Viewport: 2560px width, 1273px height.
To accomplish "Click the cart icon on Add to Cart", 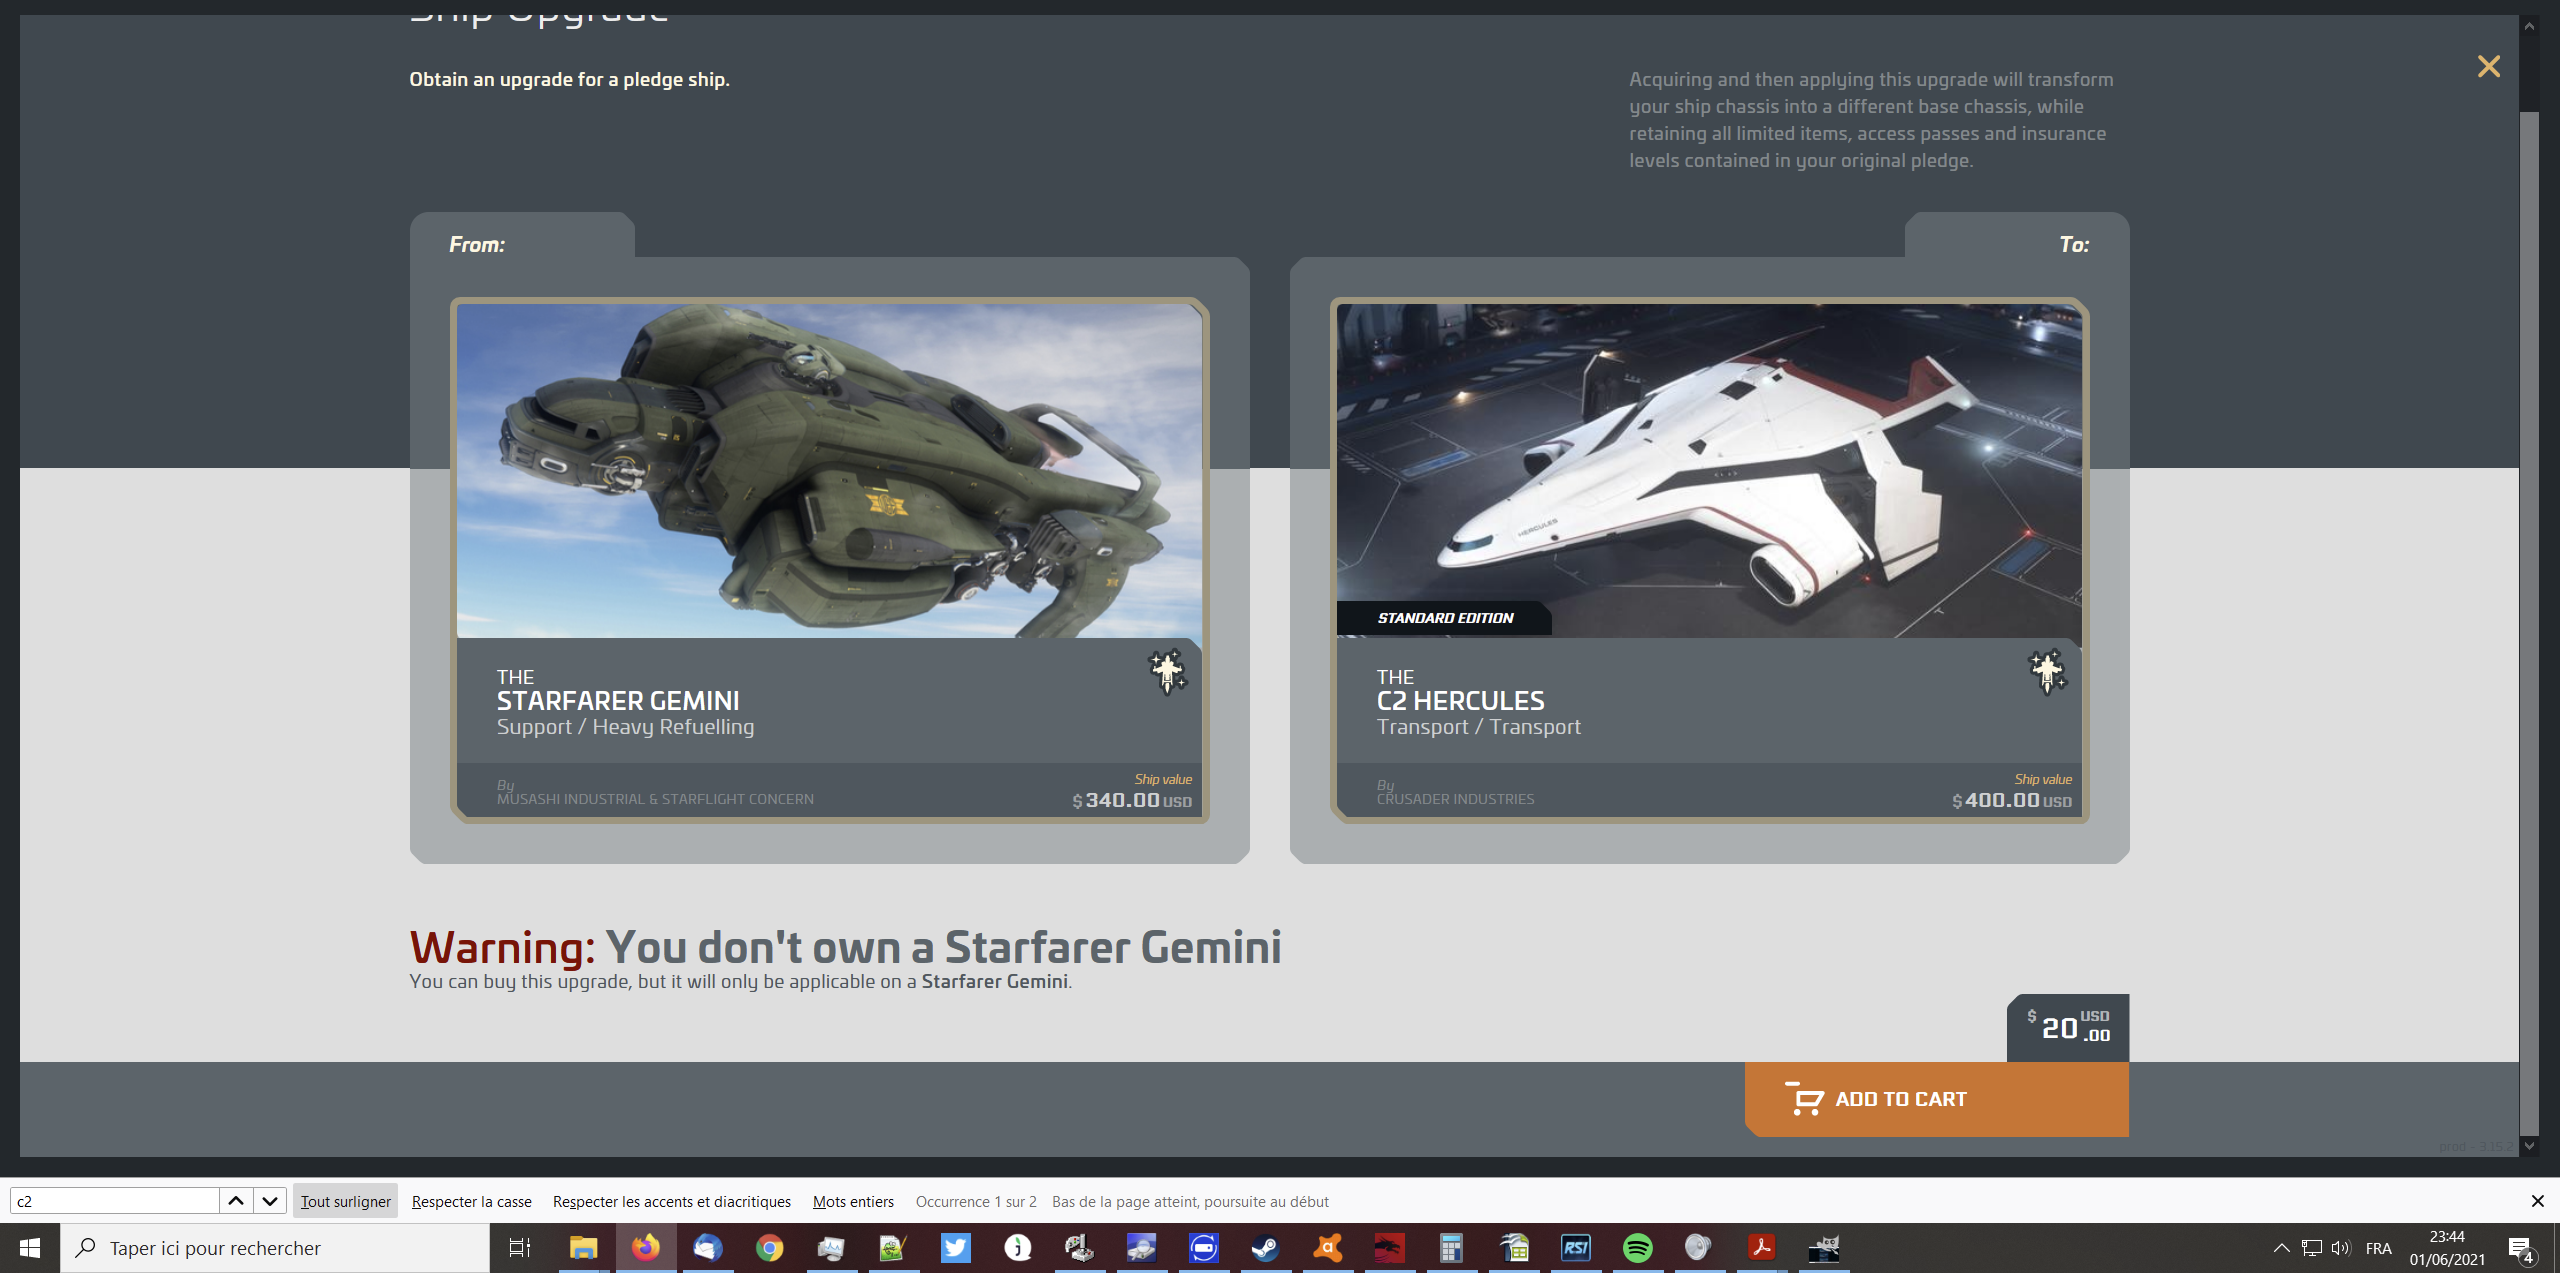I will click(1805, 1098).
